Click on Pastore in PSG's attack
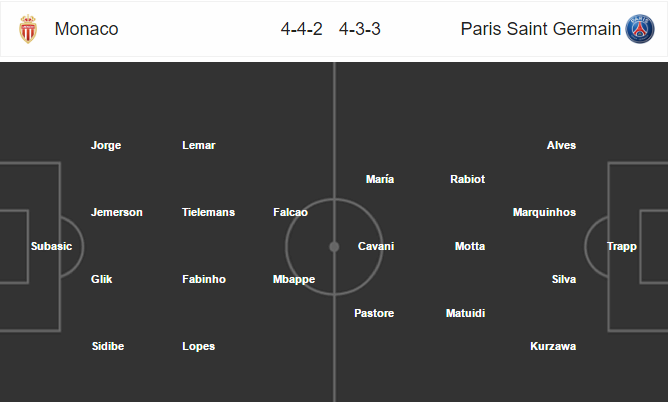This screenshot has width=669, height=402. [x=374, y=313]
